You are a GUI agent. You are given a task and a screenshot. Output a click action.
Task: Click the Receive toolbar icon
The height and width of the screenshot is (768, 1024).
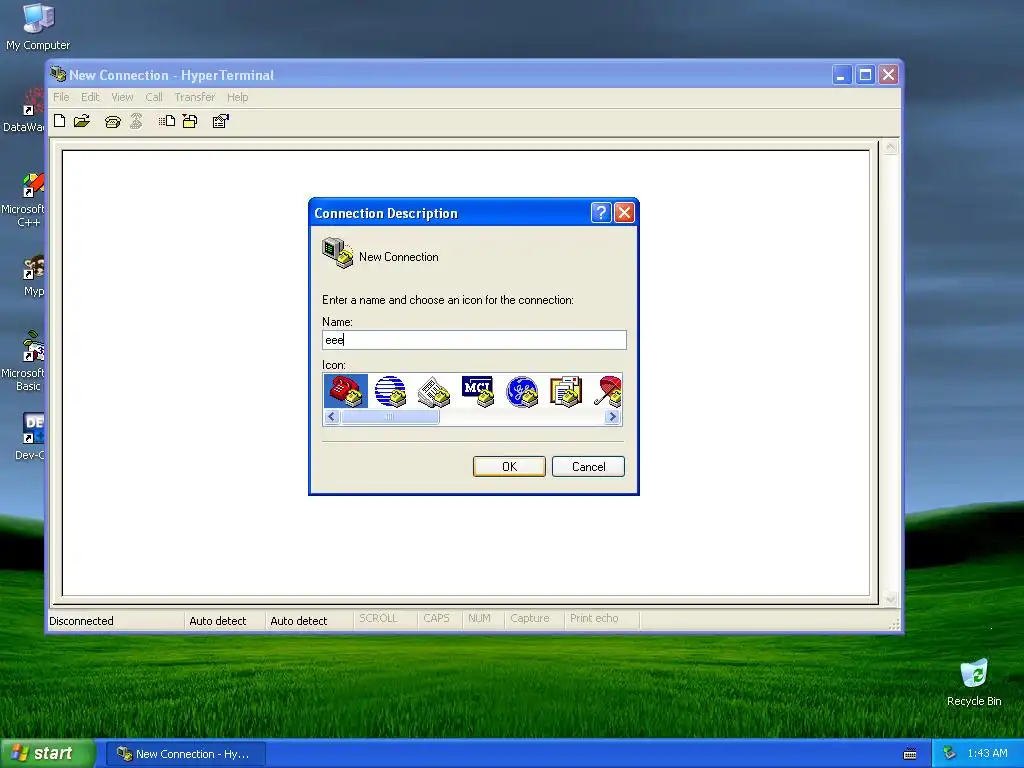[x=190, y=121]
